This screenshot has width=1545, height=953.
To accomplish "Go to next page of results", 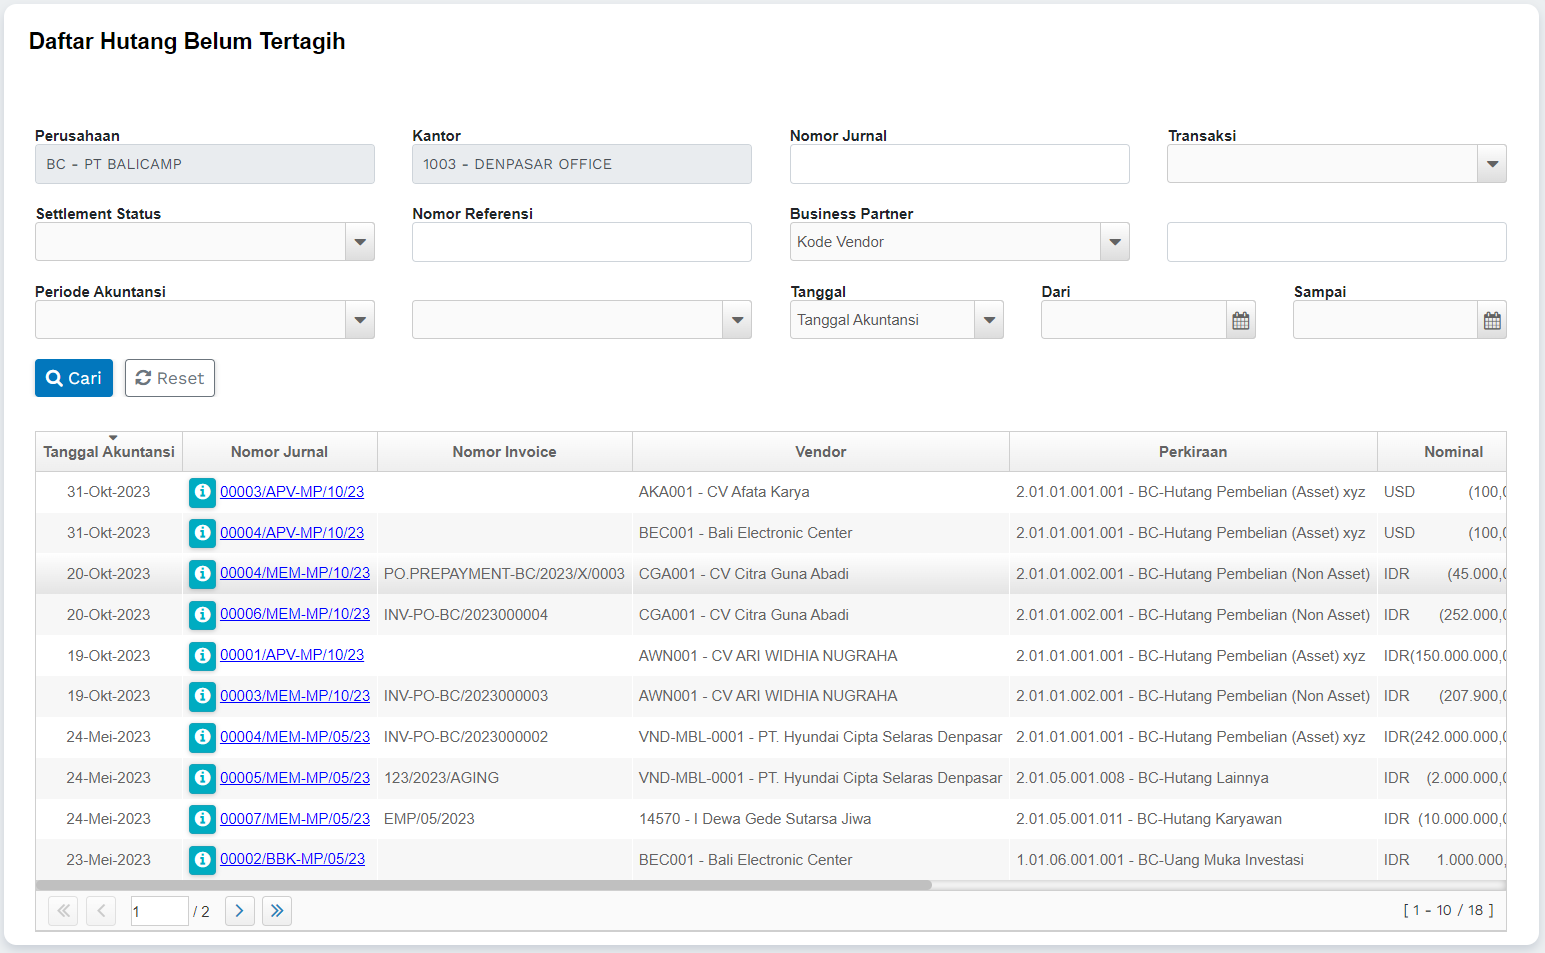I will [x=239, y=911].
